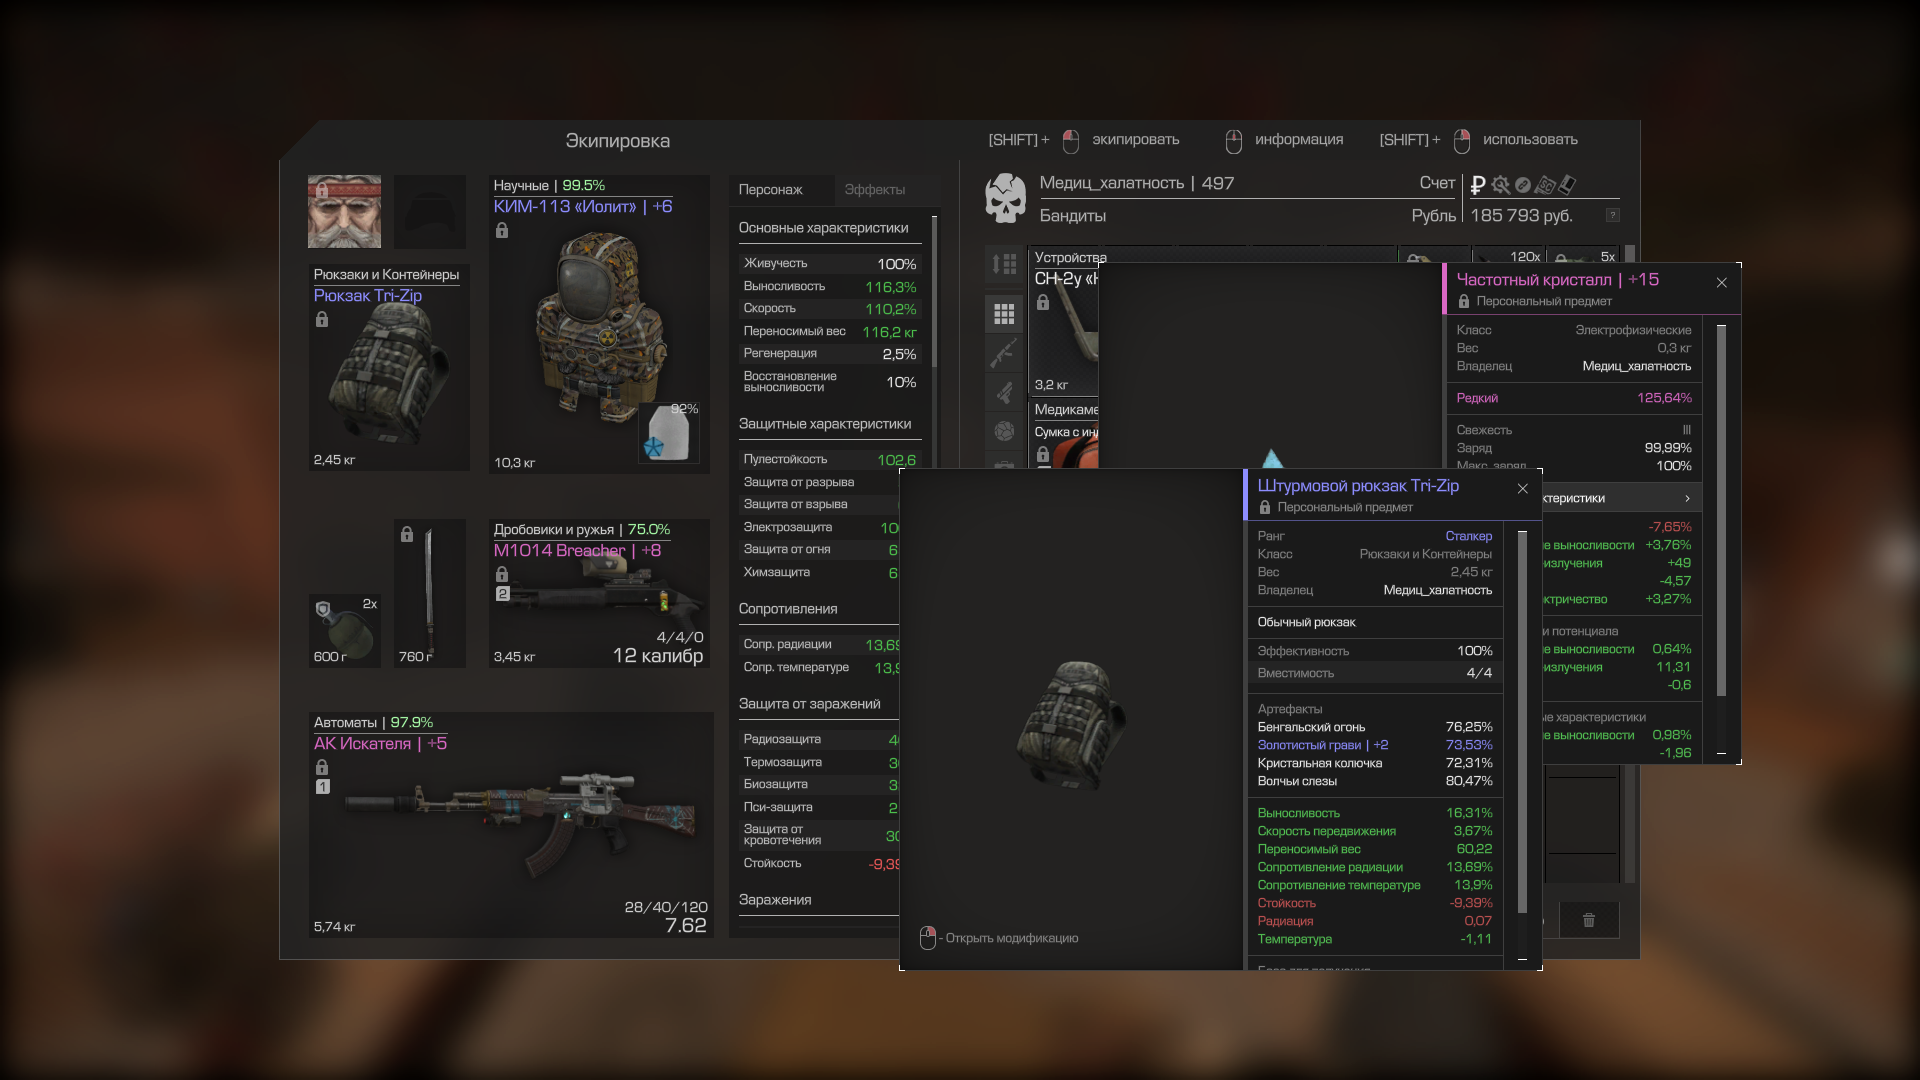The image size is (1920, 1080).
Task: Click the shield badge on grenade slot
Action: pyautogui.click(x=323, y=609)
